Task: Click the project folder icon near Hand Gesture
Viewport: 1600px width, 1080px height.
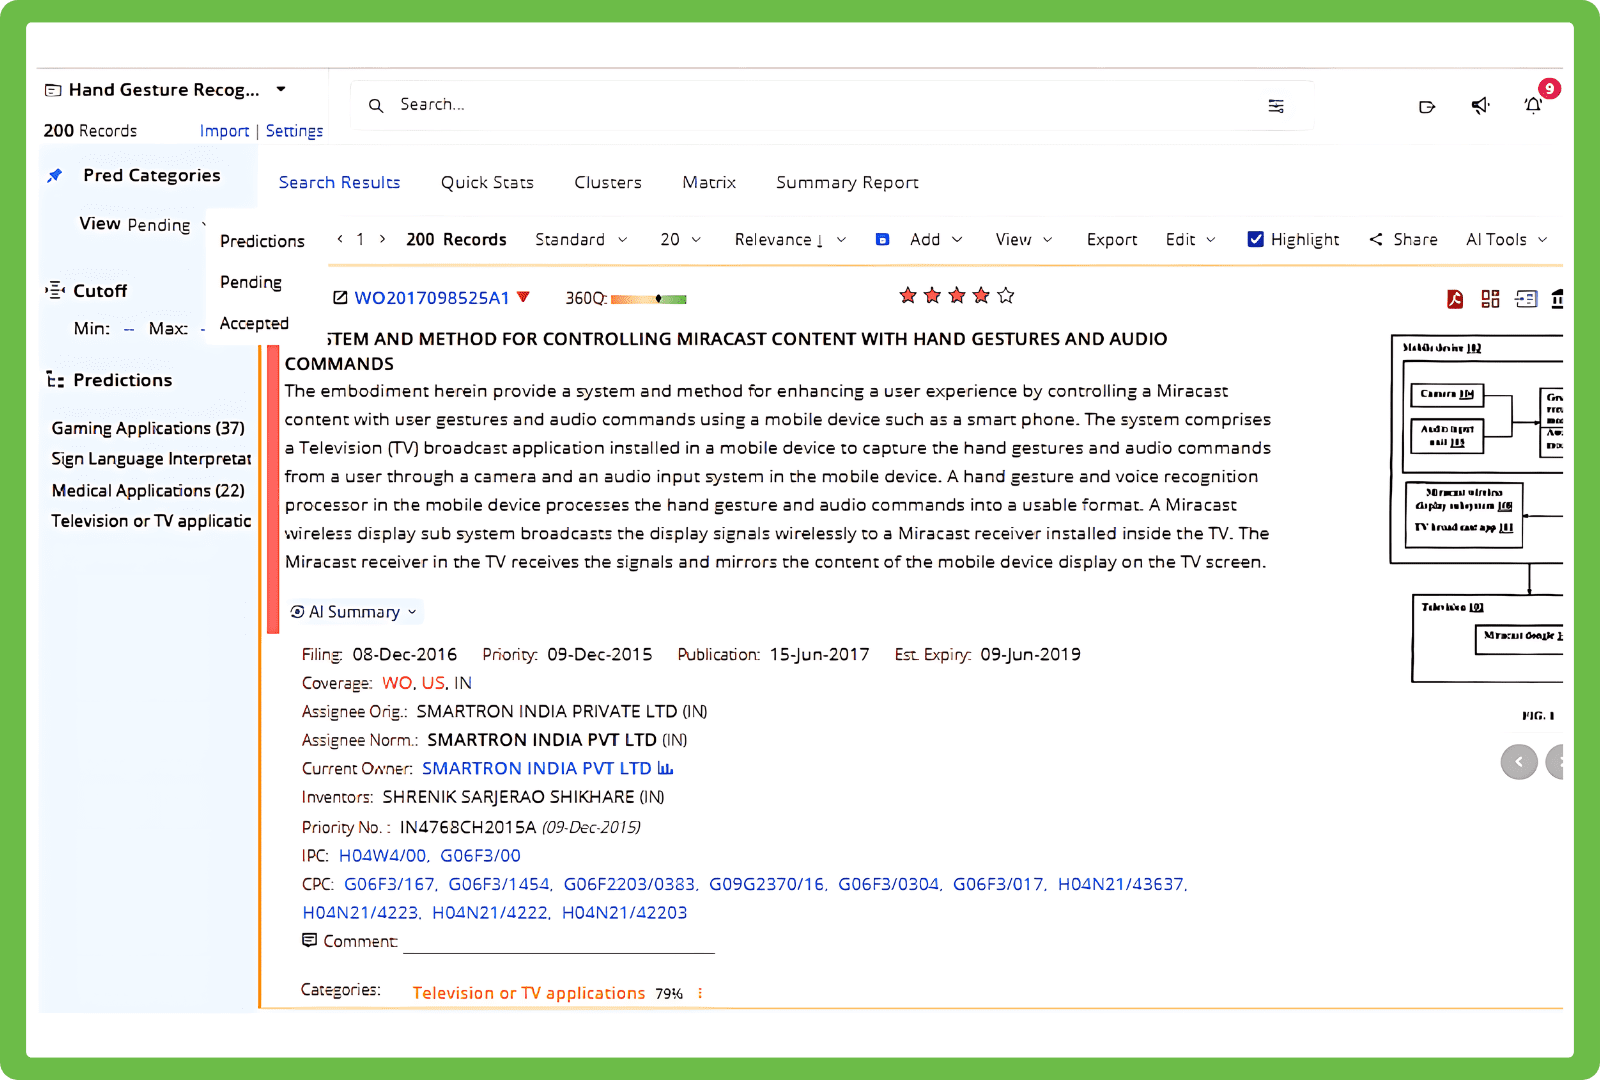Action: 53,90
